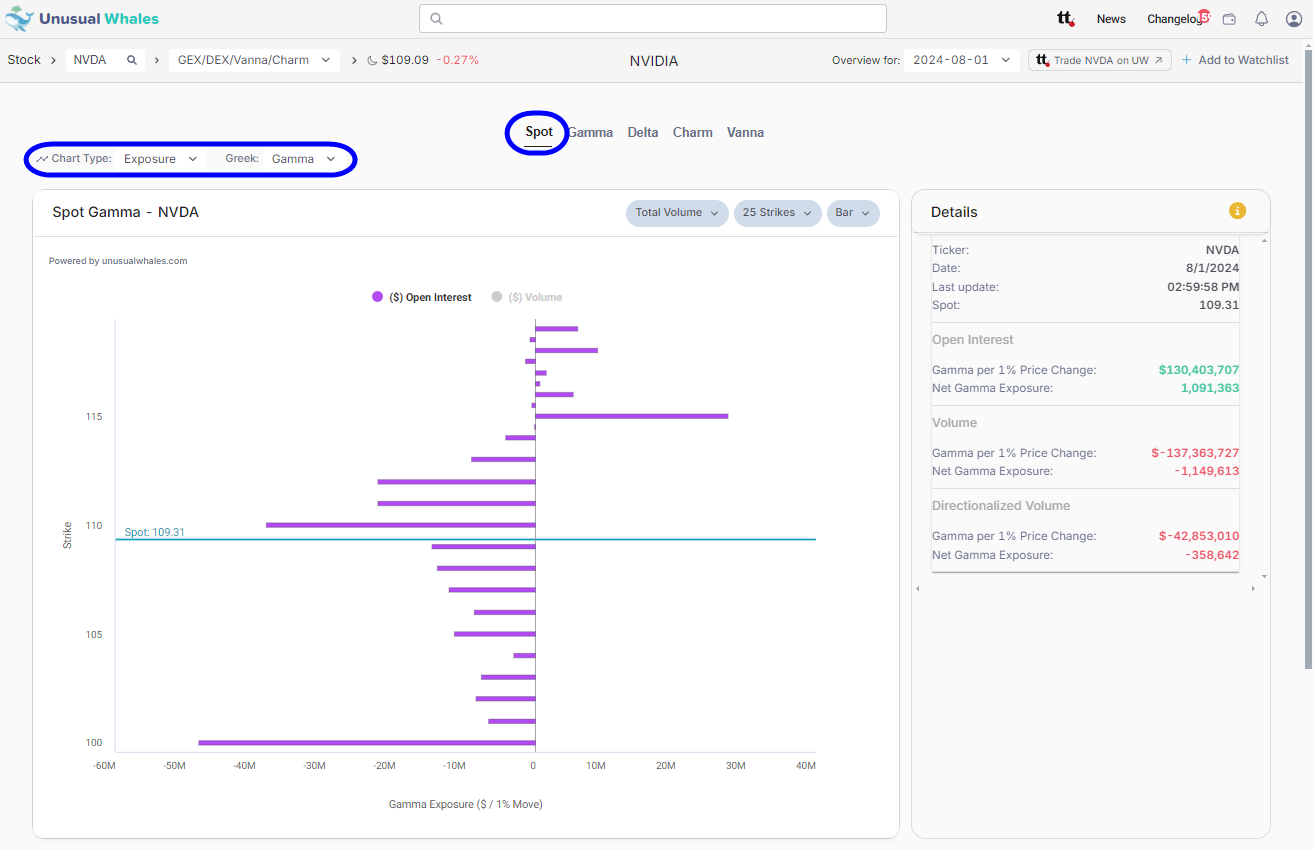Click the strike 110 gamma bar
This screenshot has height=850, width=1313.
pos(401,525)
